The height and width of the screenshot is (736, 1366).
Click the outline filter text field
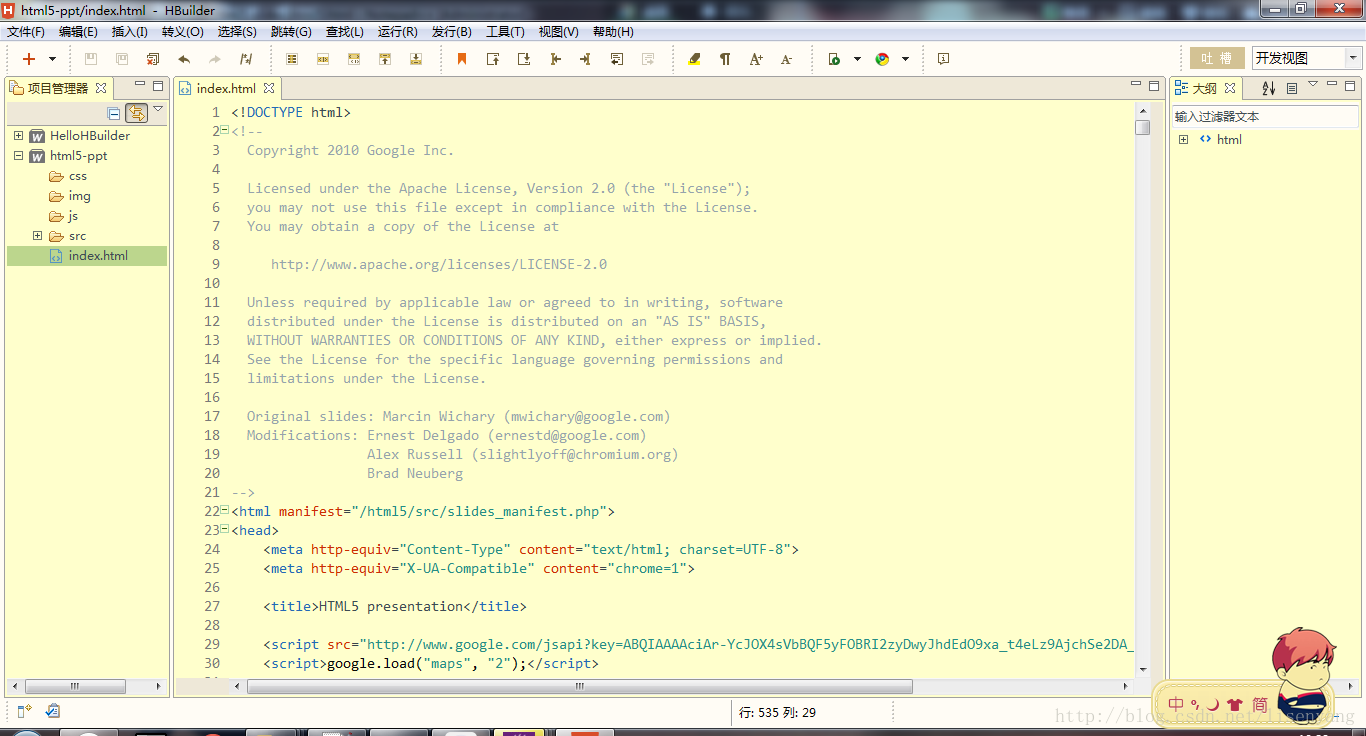point(1266,117)
